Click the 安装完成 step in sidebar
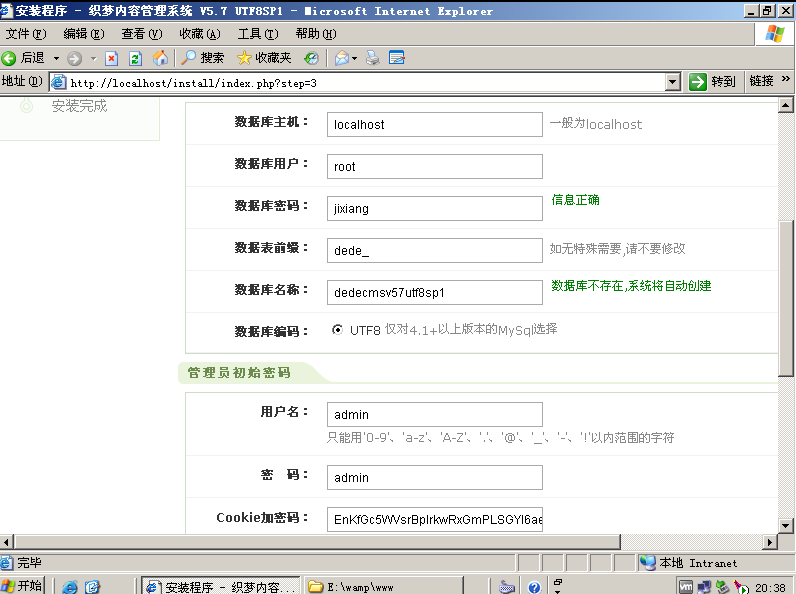796x594 pixels. pos(79,106)
